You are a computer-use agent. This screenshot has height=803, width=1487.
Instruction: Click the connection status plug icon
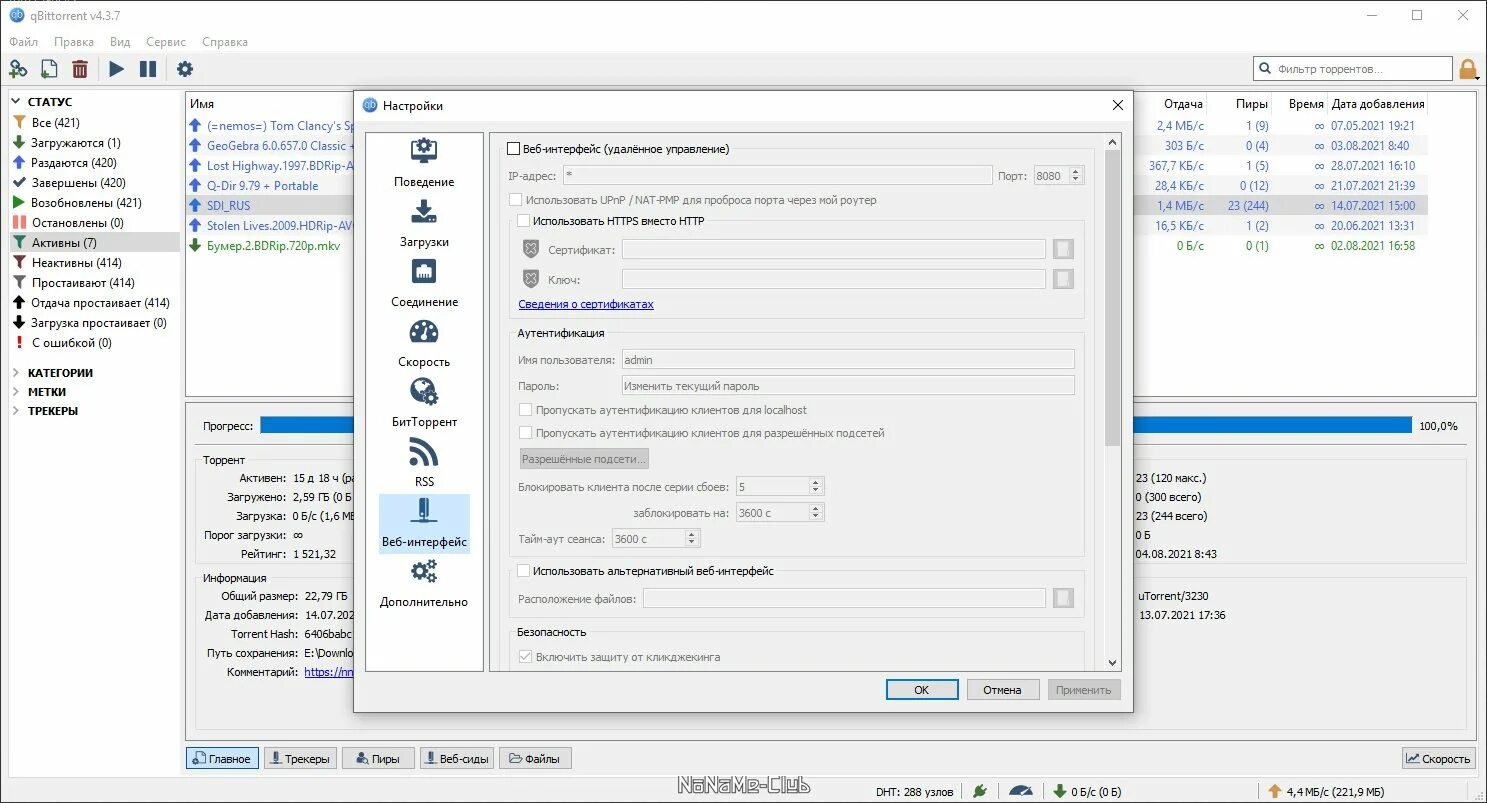point(980,791)
